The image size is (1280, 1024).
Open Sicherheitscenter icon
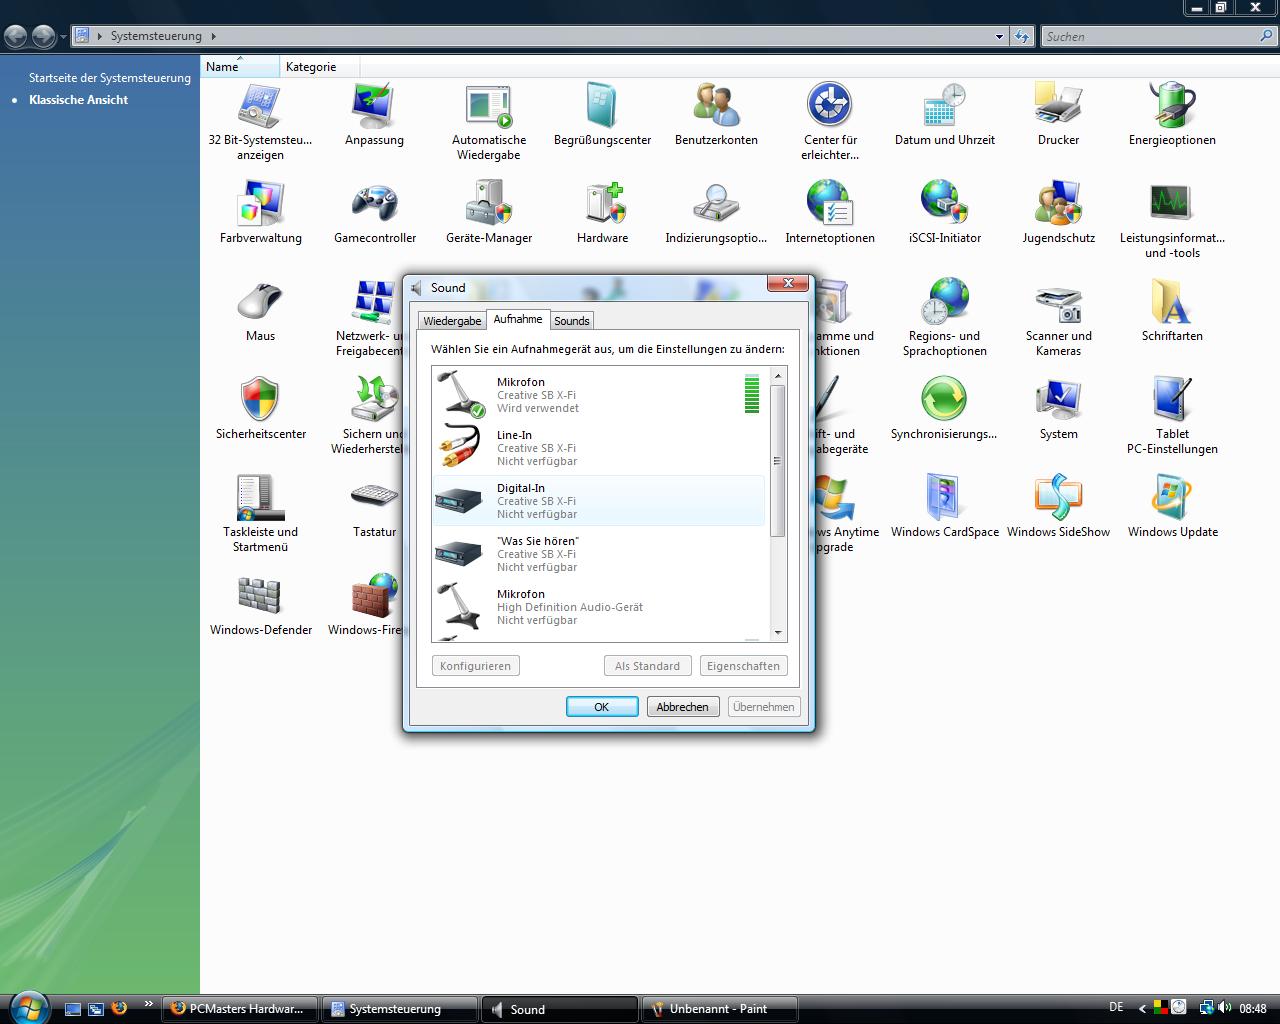(x=260, y=400)
